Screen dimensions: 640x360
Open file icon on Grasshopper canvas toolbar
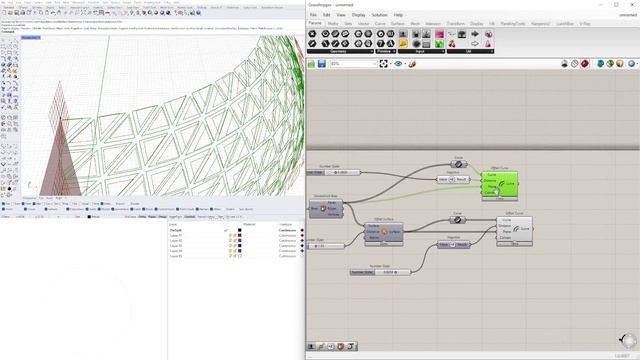[x=311, y=64]
